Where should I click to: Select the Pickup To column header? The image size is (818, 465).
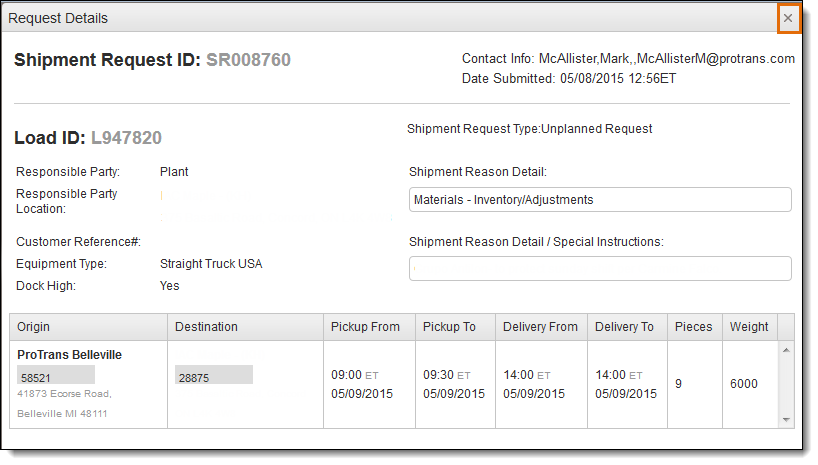click(x=455, y=327)
